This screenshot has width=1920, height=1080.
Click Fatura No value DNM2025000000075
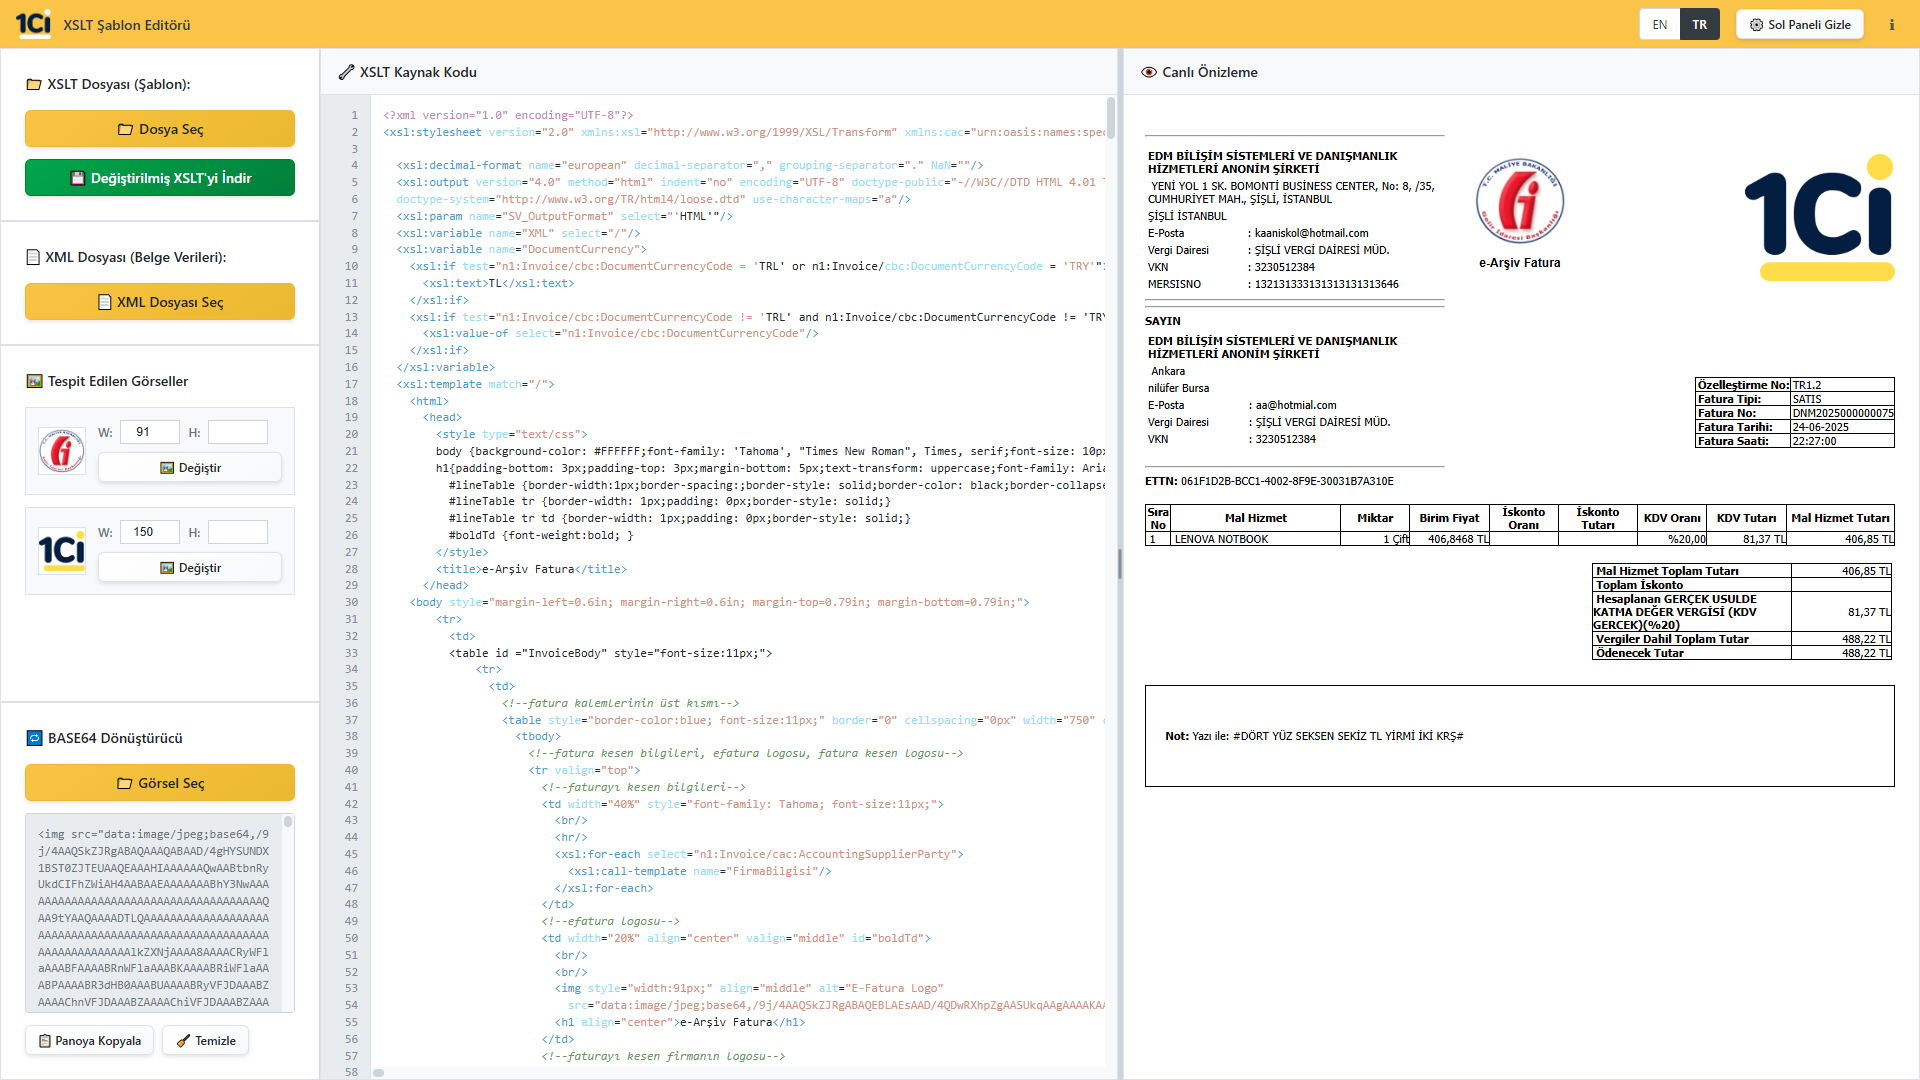[x=1842, y=413]
